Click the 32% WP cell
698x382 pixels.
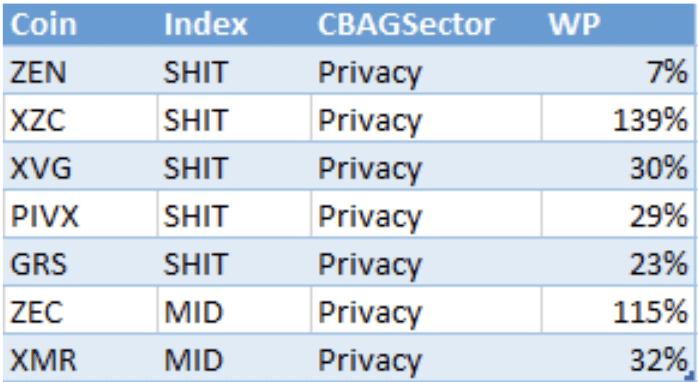618,358
